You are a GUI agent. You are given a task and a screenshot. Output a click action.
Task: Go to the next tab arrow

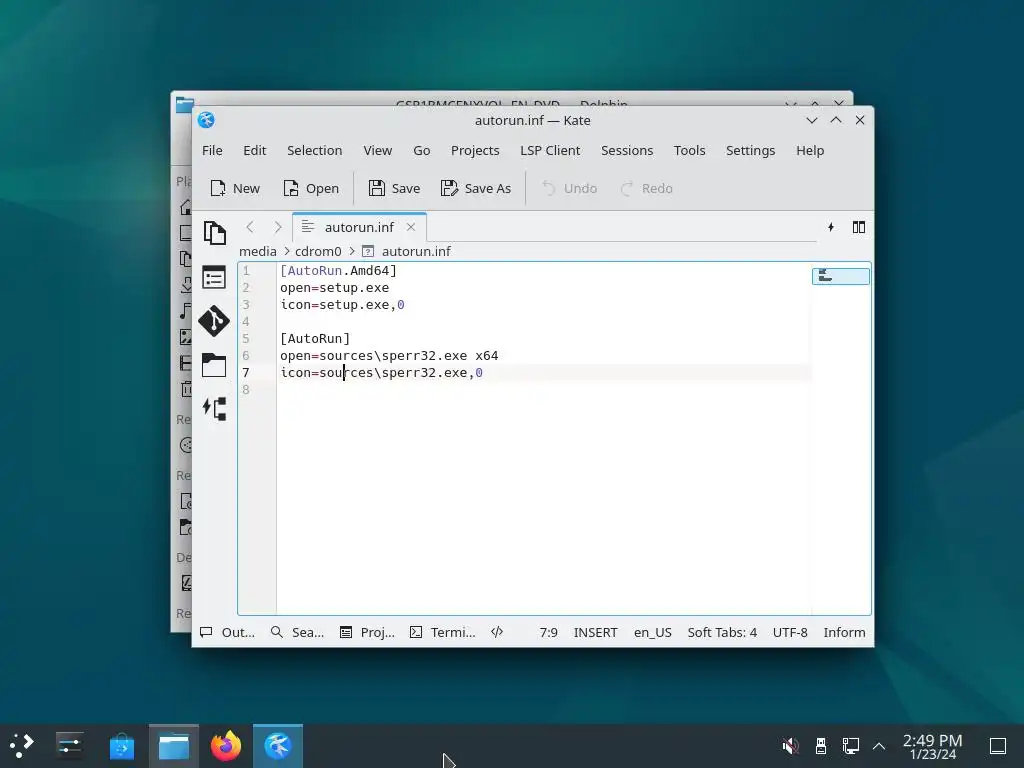278,227
